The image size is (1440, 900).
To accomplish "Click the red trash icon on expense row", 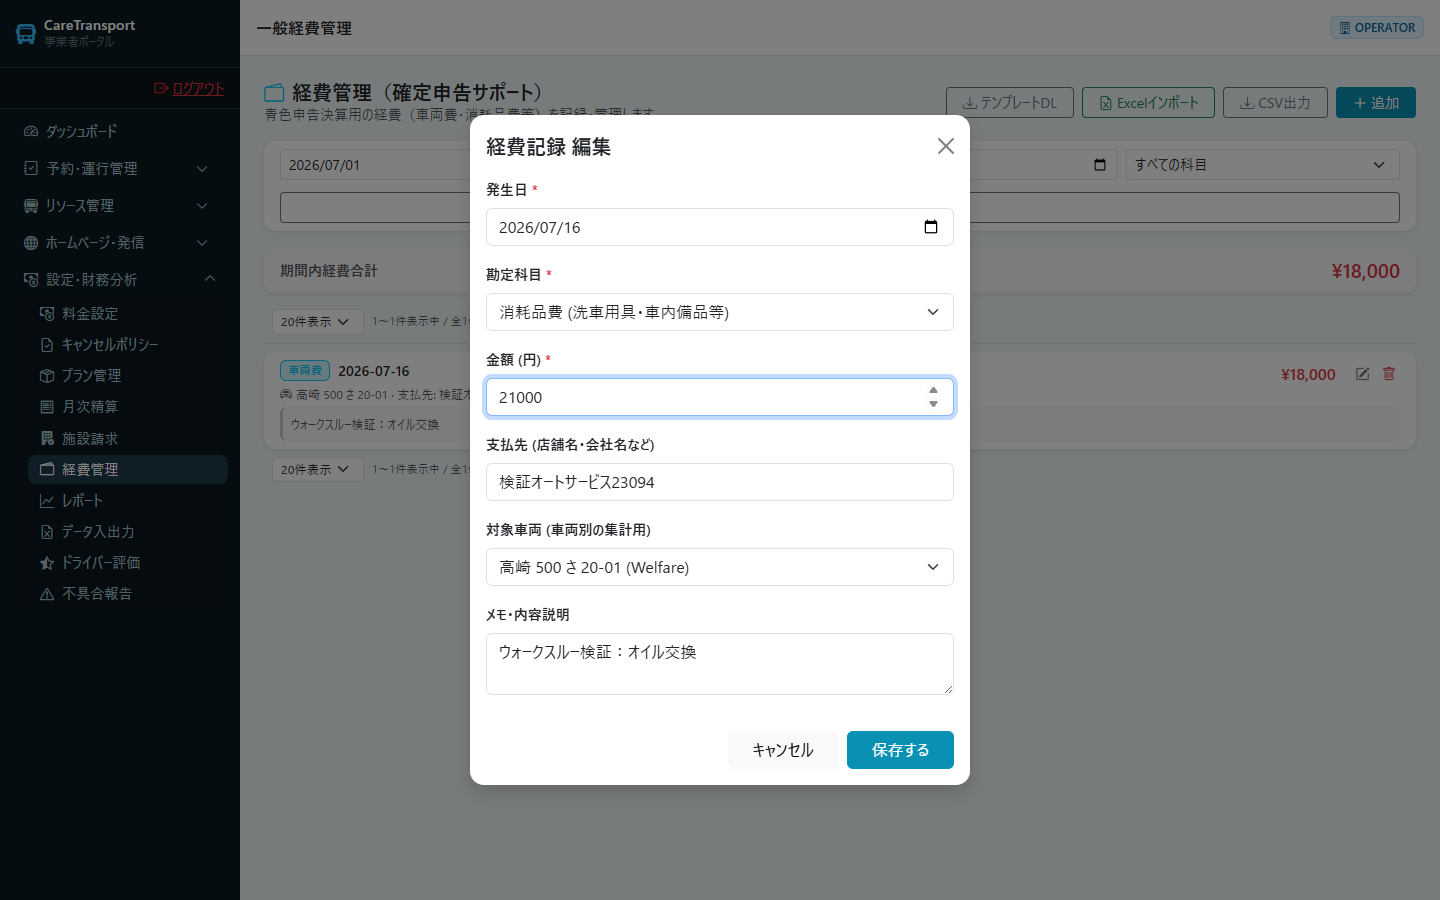I will click(1389, 374).
